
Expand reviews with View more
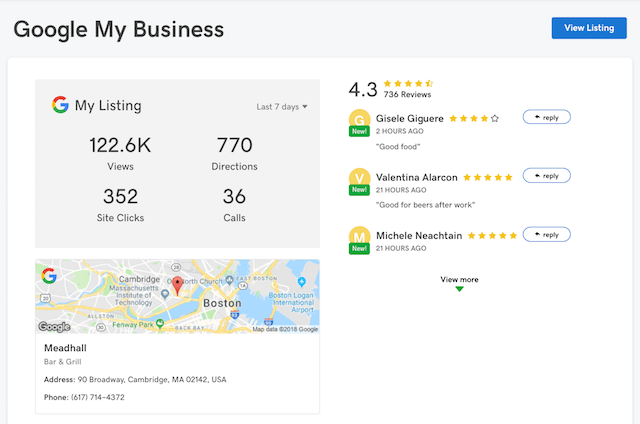point(459,280)
